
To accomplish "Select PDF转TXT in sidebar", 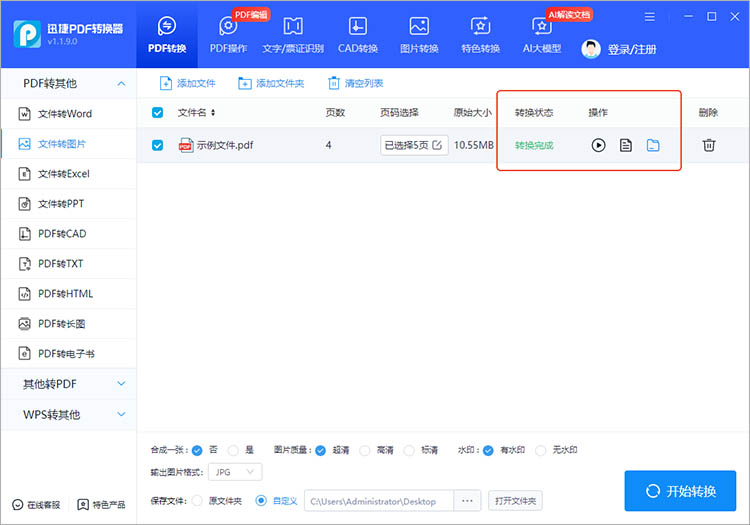I will coord(69,264).
